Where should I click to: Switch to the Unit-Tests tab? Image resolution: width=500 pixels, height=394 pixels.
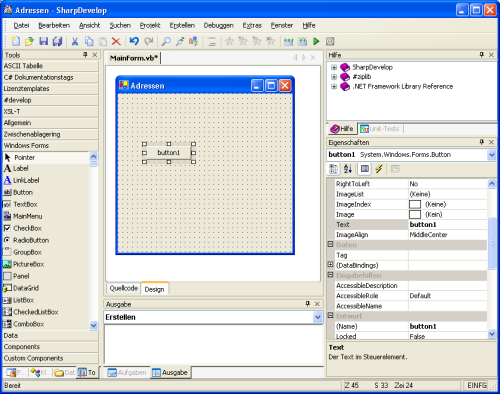(x=381, y=129)
